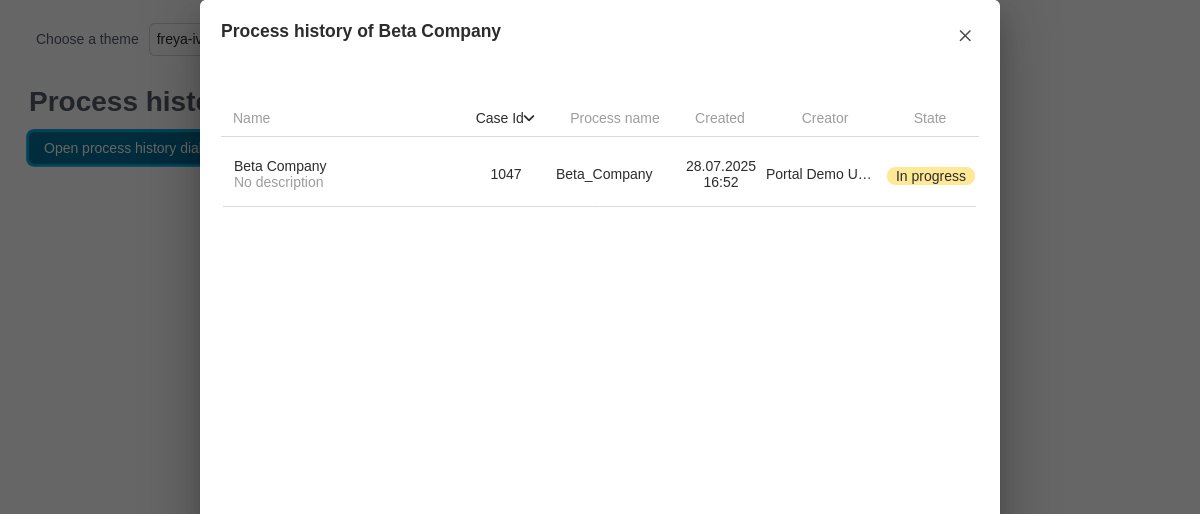Click the Process history page heading
The image size is (1200, 514).
pos(112,102)
